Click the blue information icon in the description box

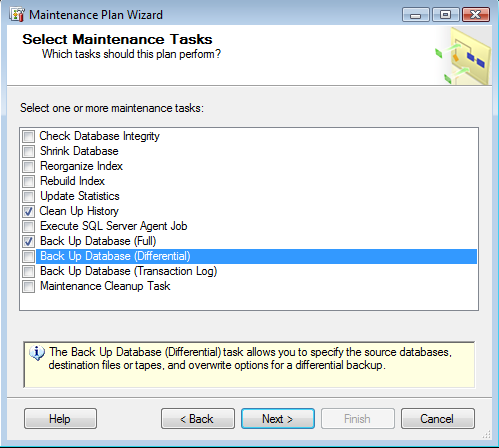pos(37,353)
